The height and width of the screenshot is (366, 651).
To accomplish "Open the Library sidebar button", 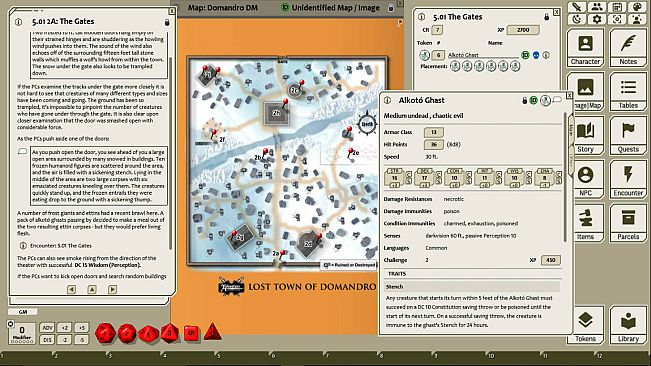I will [628, 325].
